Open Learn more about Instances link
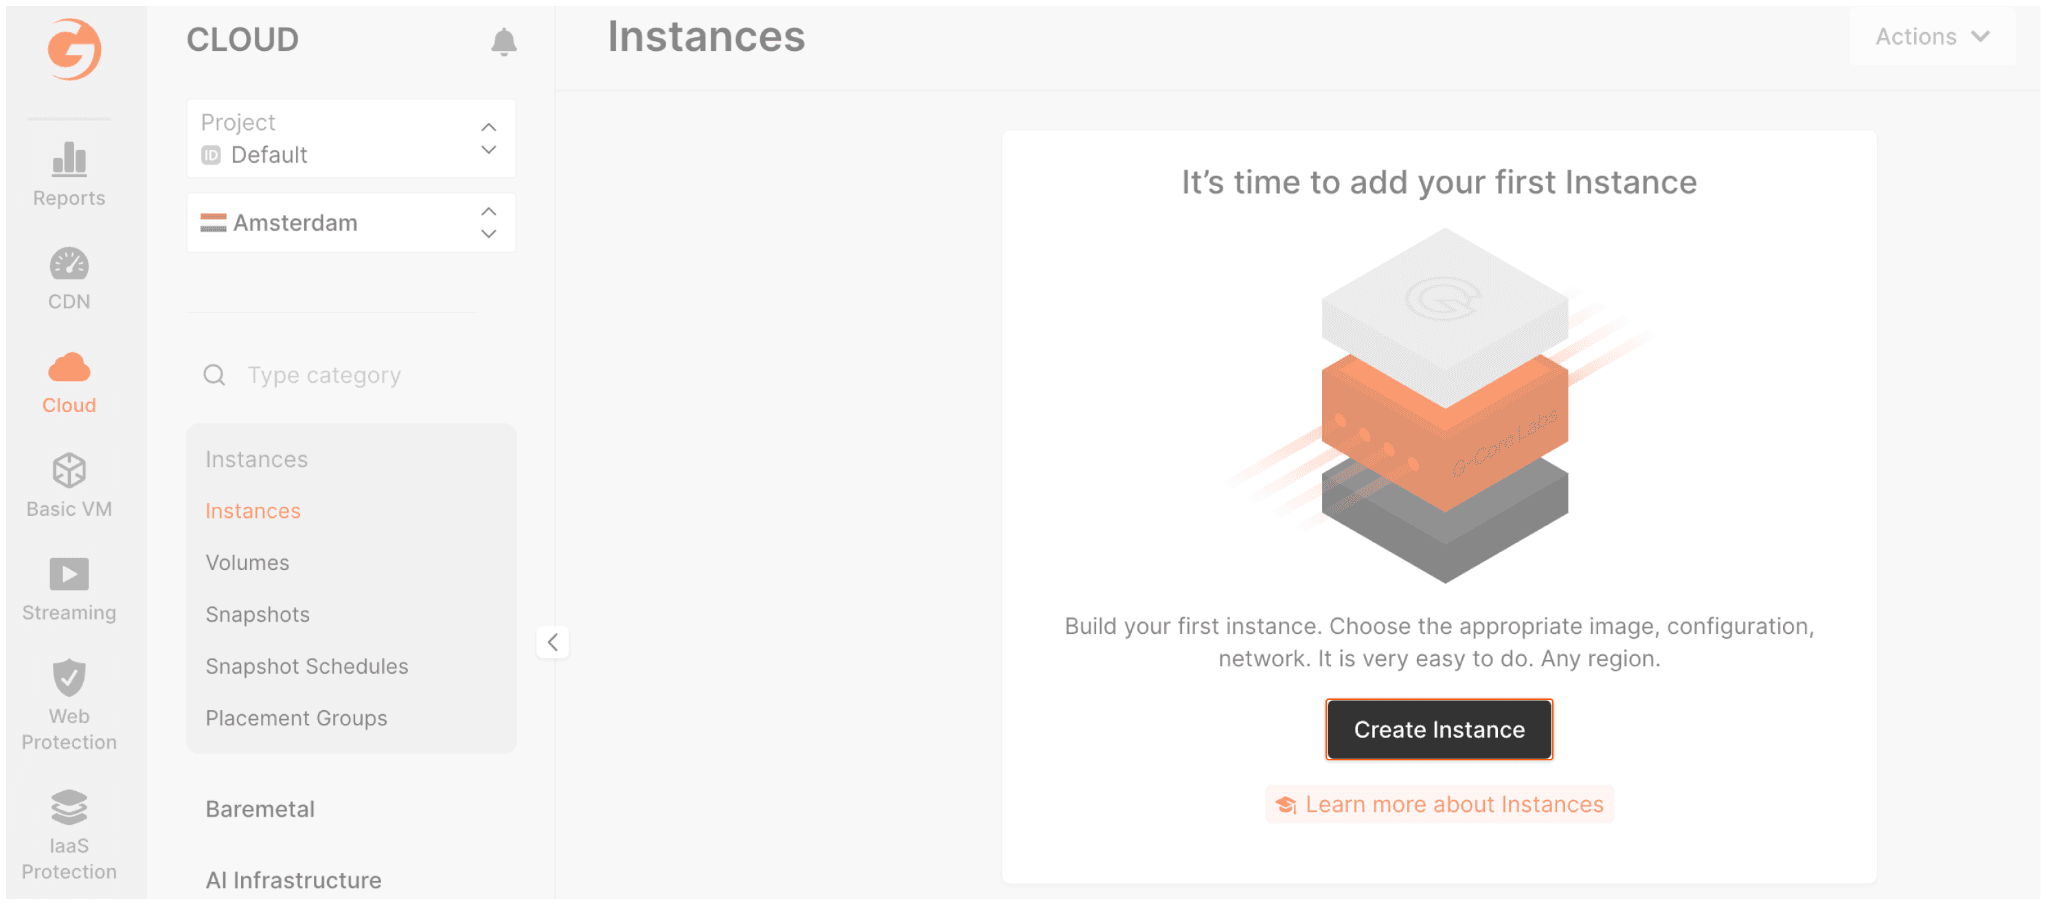2048x907 pixels. [x=1439, y=805]
